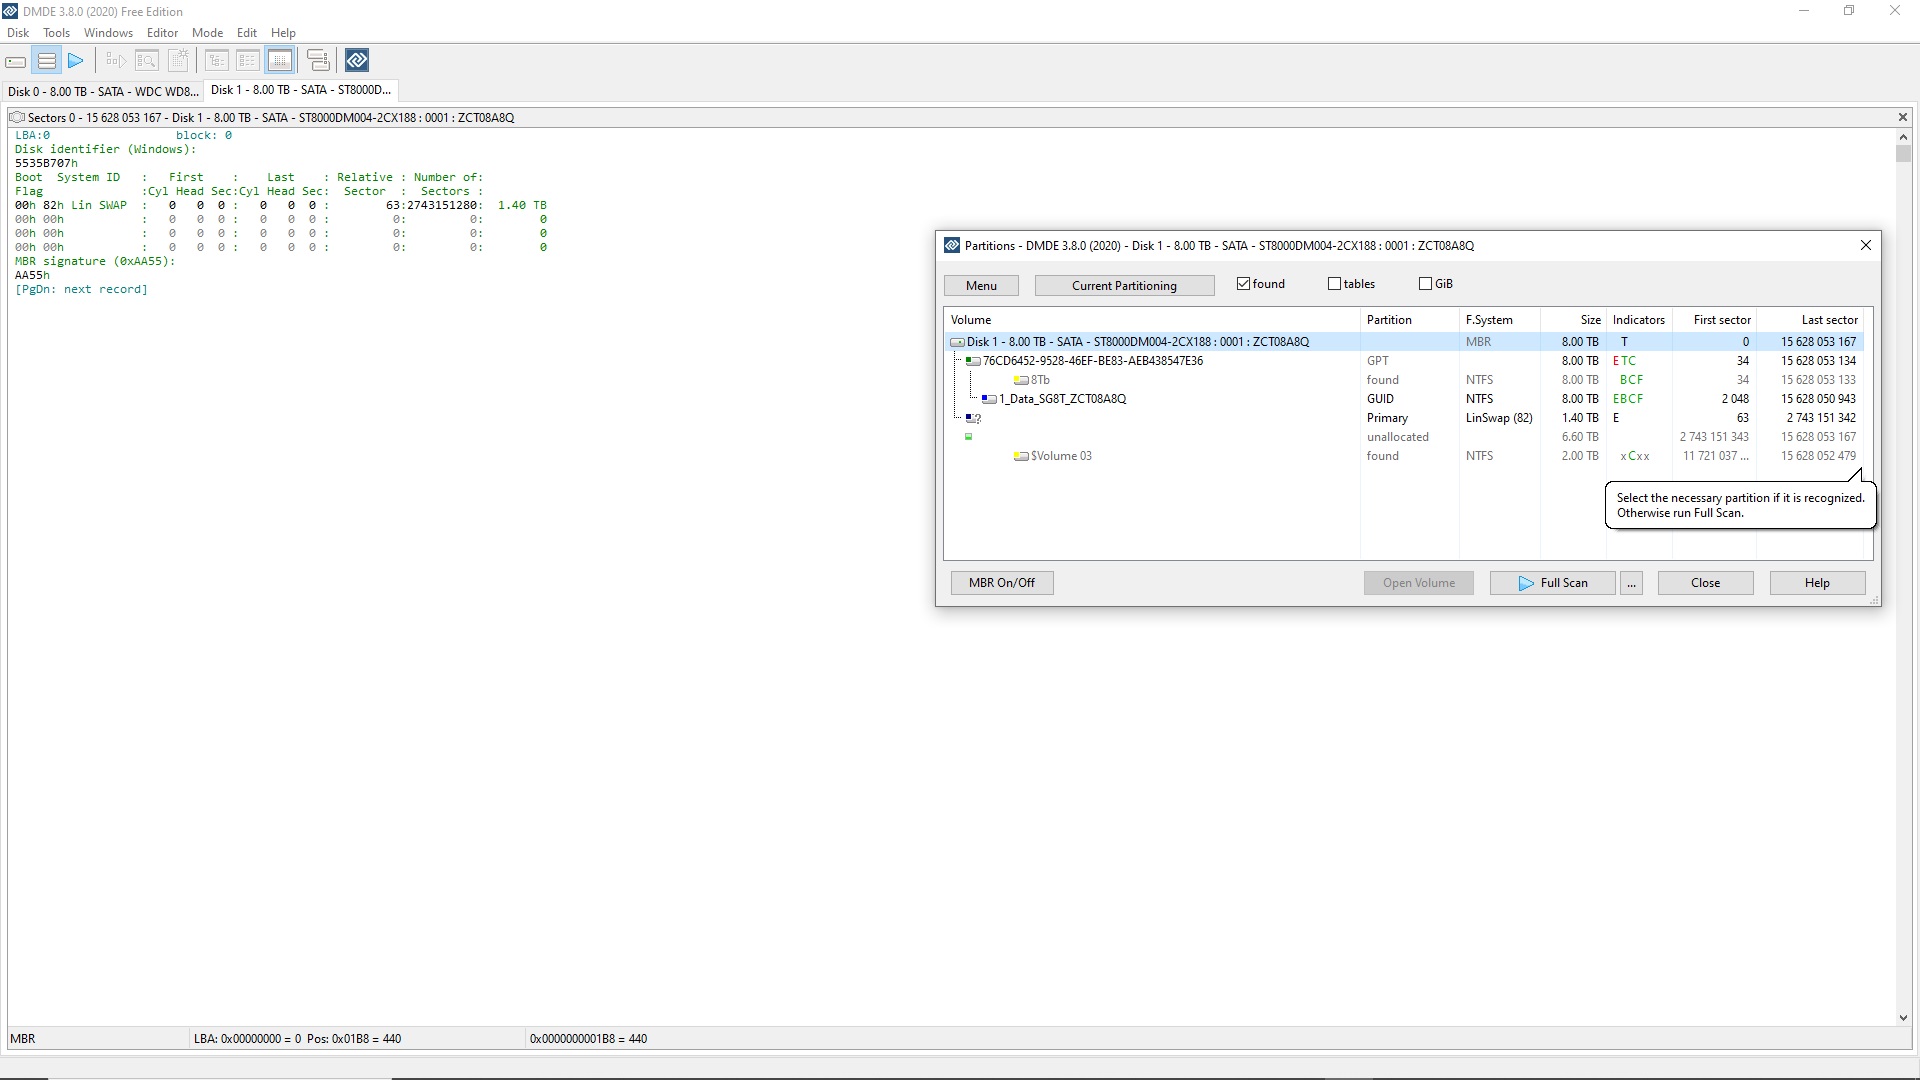1920x1080 pixels.
Task: Close the sector editor panel with X
Action: pos(1903,117)
